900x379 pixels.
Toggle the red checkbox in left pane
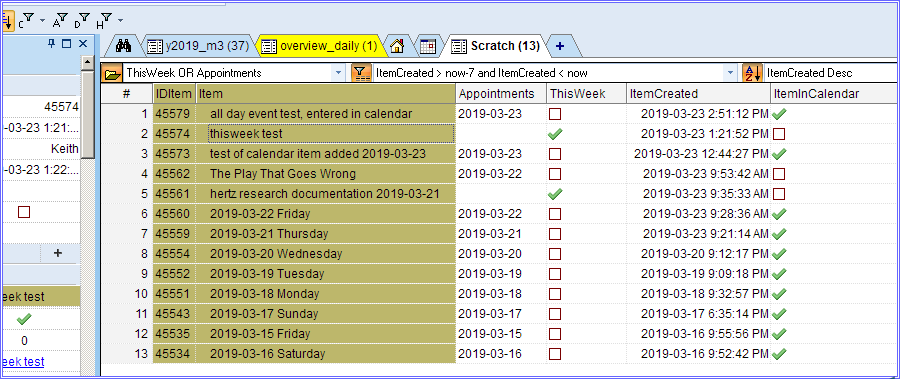point(24,212)
